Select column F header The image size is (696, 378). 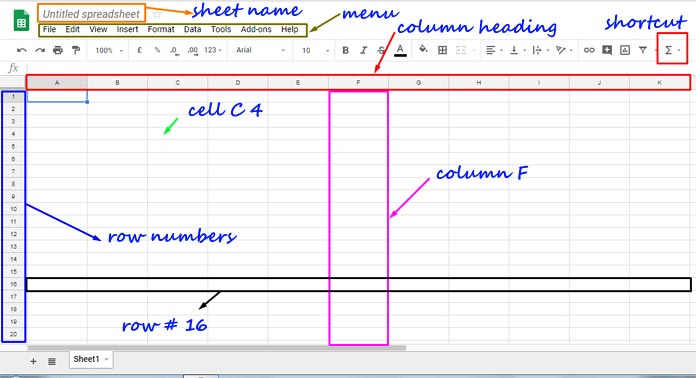coord(358,83)
